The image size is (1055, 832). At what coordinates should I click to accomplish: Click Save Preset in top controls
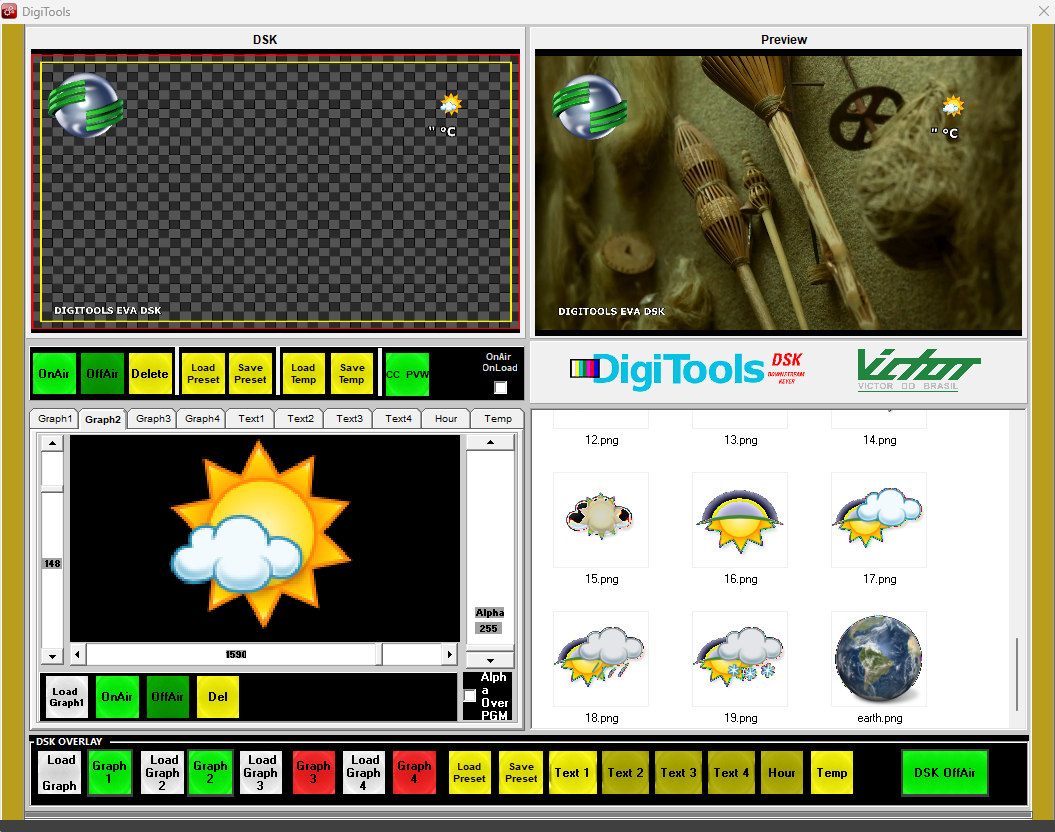pyautogui.click(x=250, y=374)
